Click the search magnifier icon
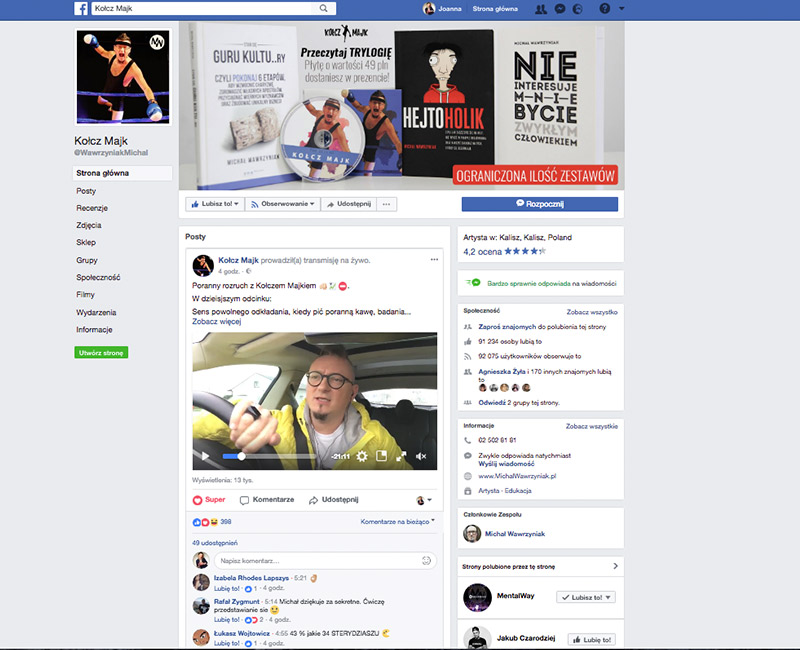Image resolution: width=800 pixels, height=650 pixels. [323, 8]
